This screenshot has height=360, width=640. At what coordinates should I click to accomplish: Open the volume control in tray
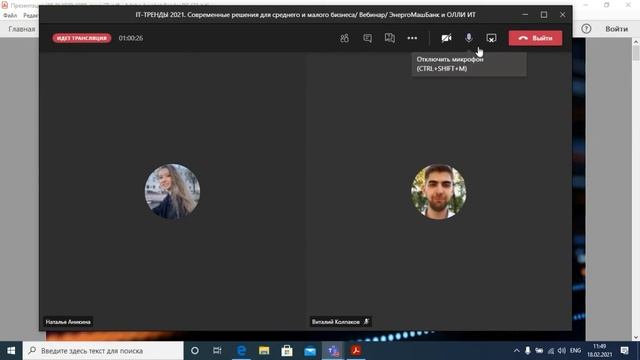pos(562,351)
